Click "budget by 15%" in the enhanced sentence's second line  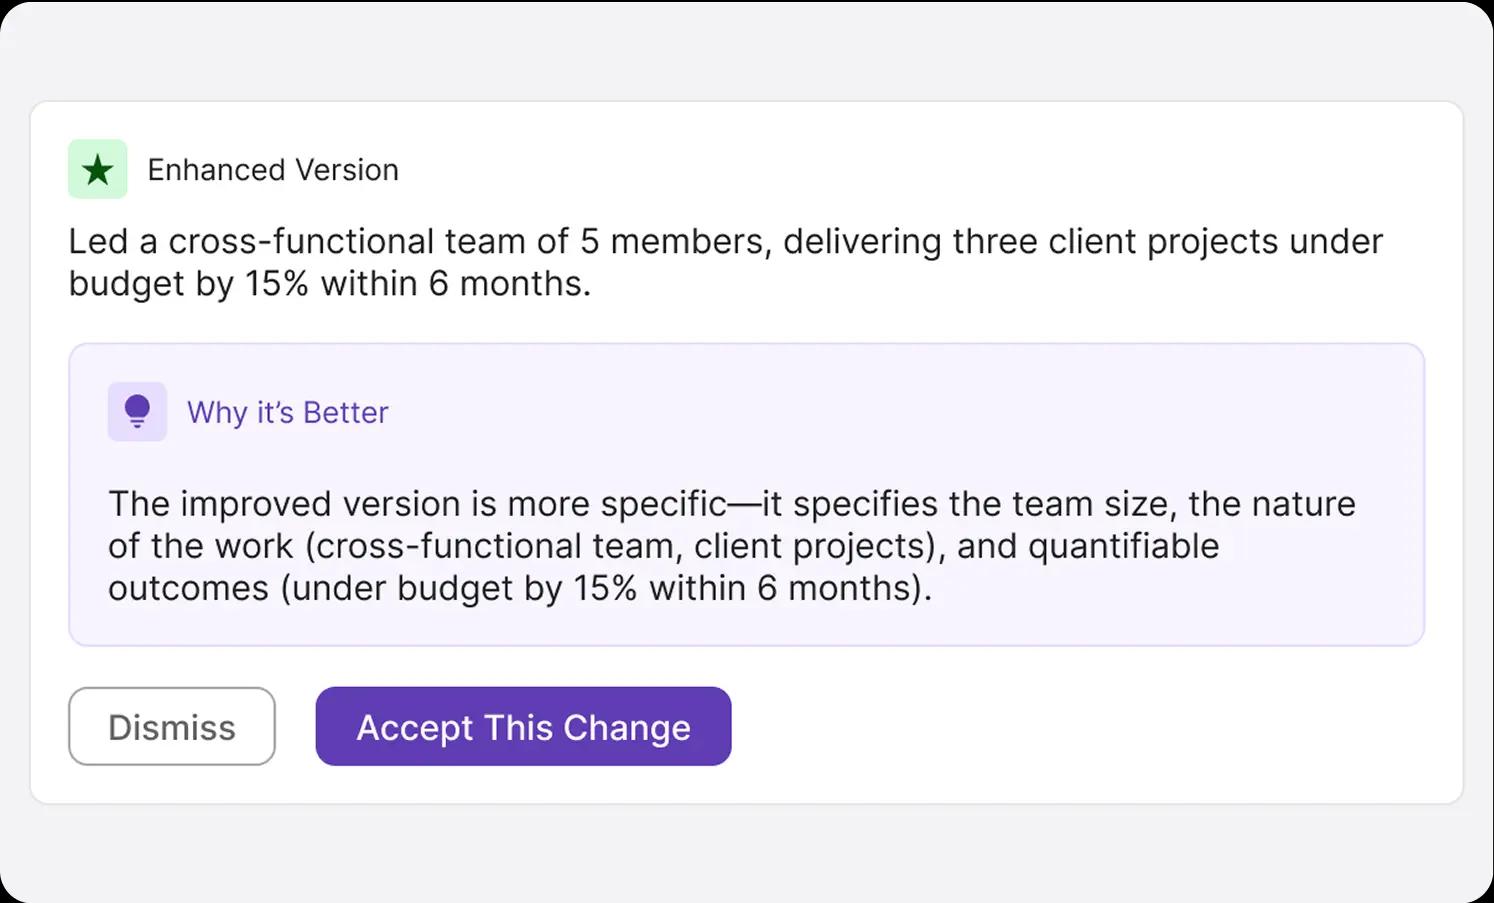pos(188,284)
